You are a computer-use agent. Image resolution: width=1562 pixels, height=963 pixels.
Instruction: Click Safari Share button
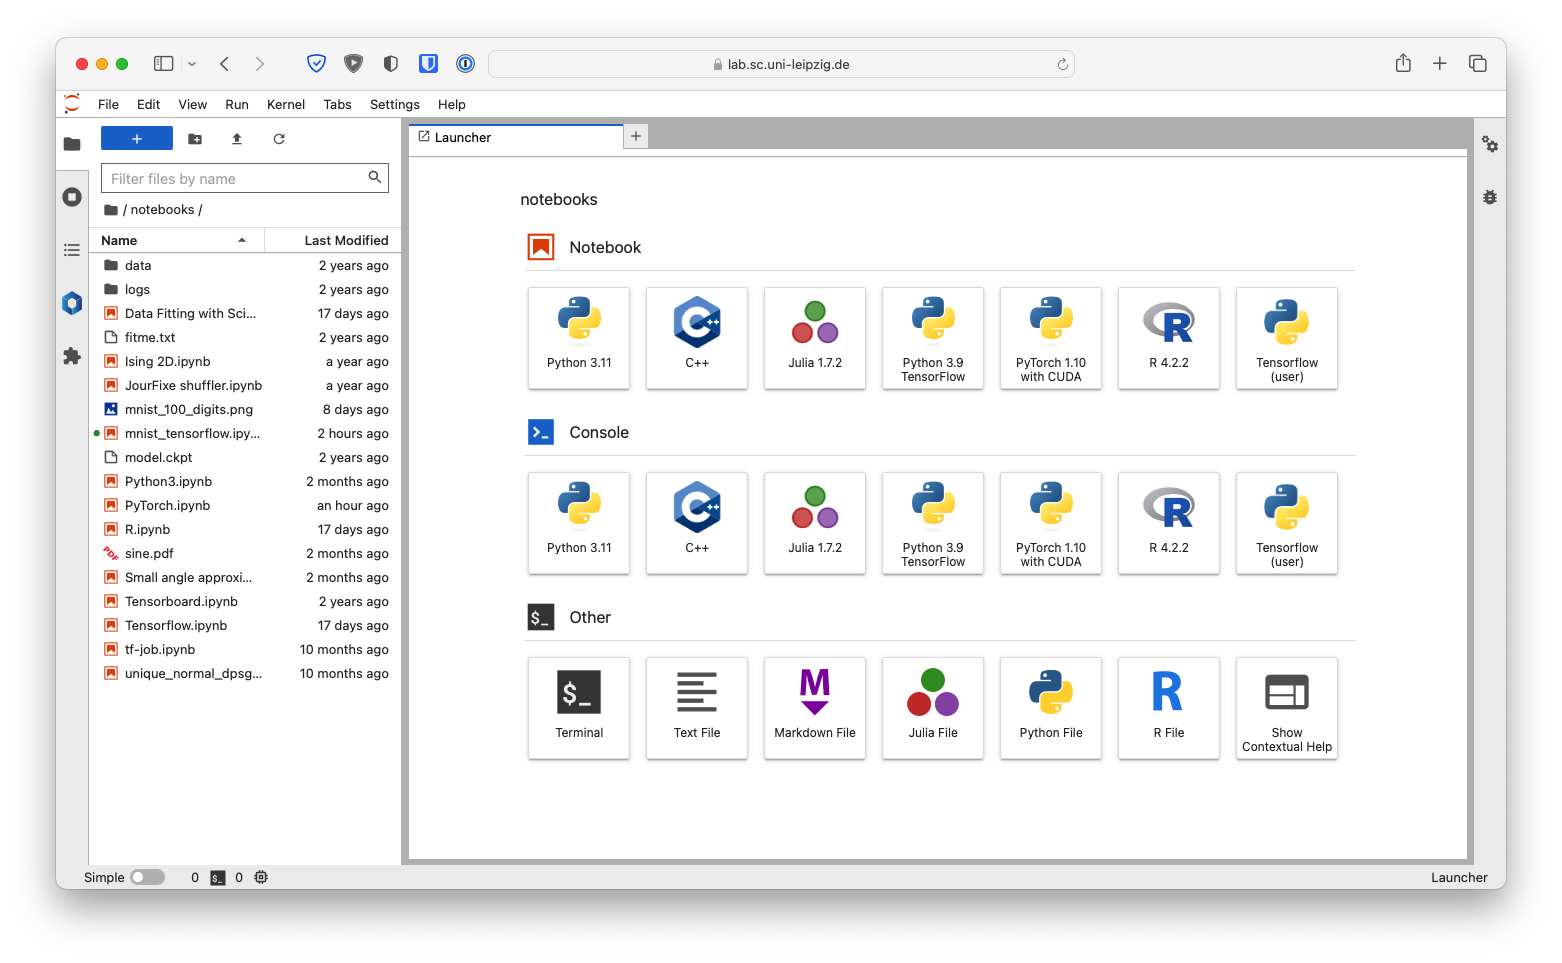1403,63
